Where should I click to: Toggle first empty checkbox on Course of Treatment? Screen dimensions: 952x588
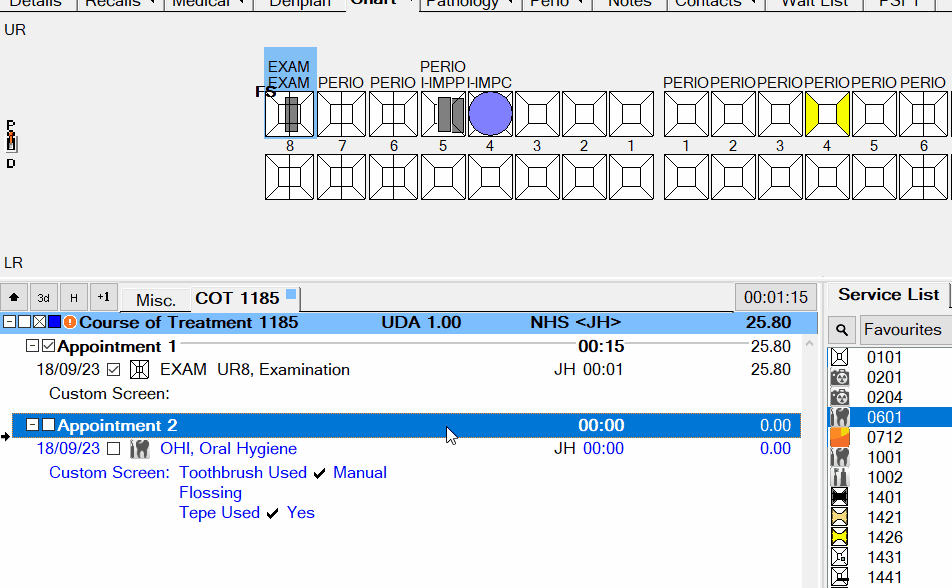pyautogui.click(x=24, y=322)
